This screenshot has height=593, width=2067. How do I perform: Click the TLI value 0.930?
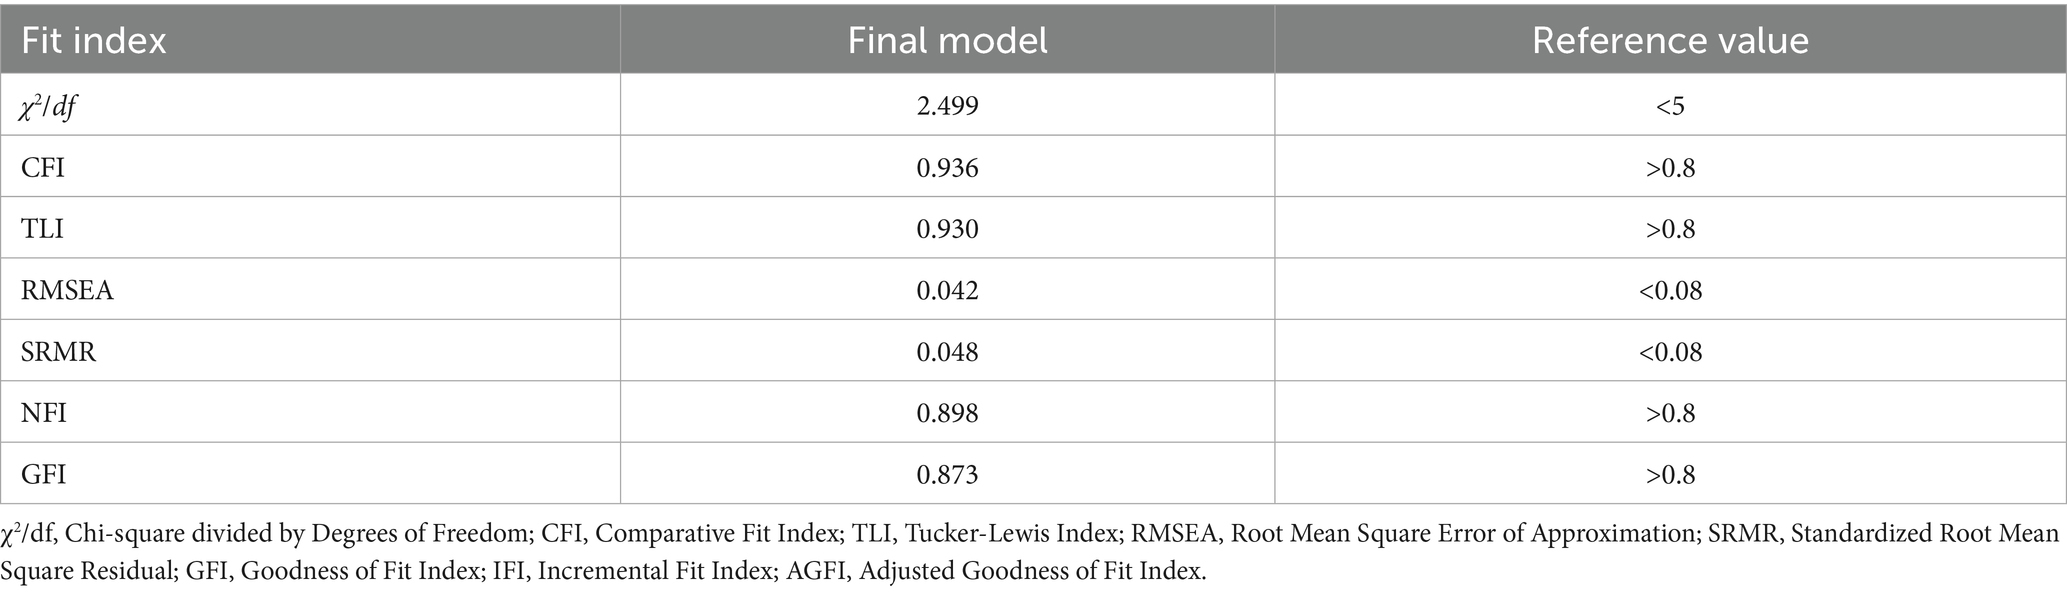(x=947, y=229)
